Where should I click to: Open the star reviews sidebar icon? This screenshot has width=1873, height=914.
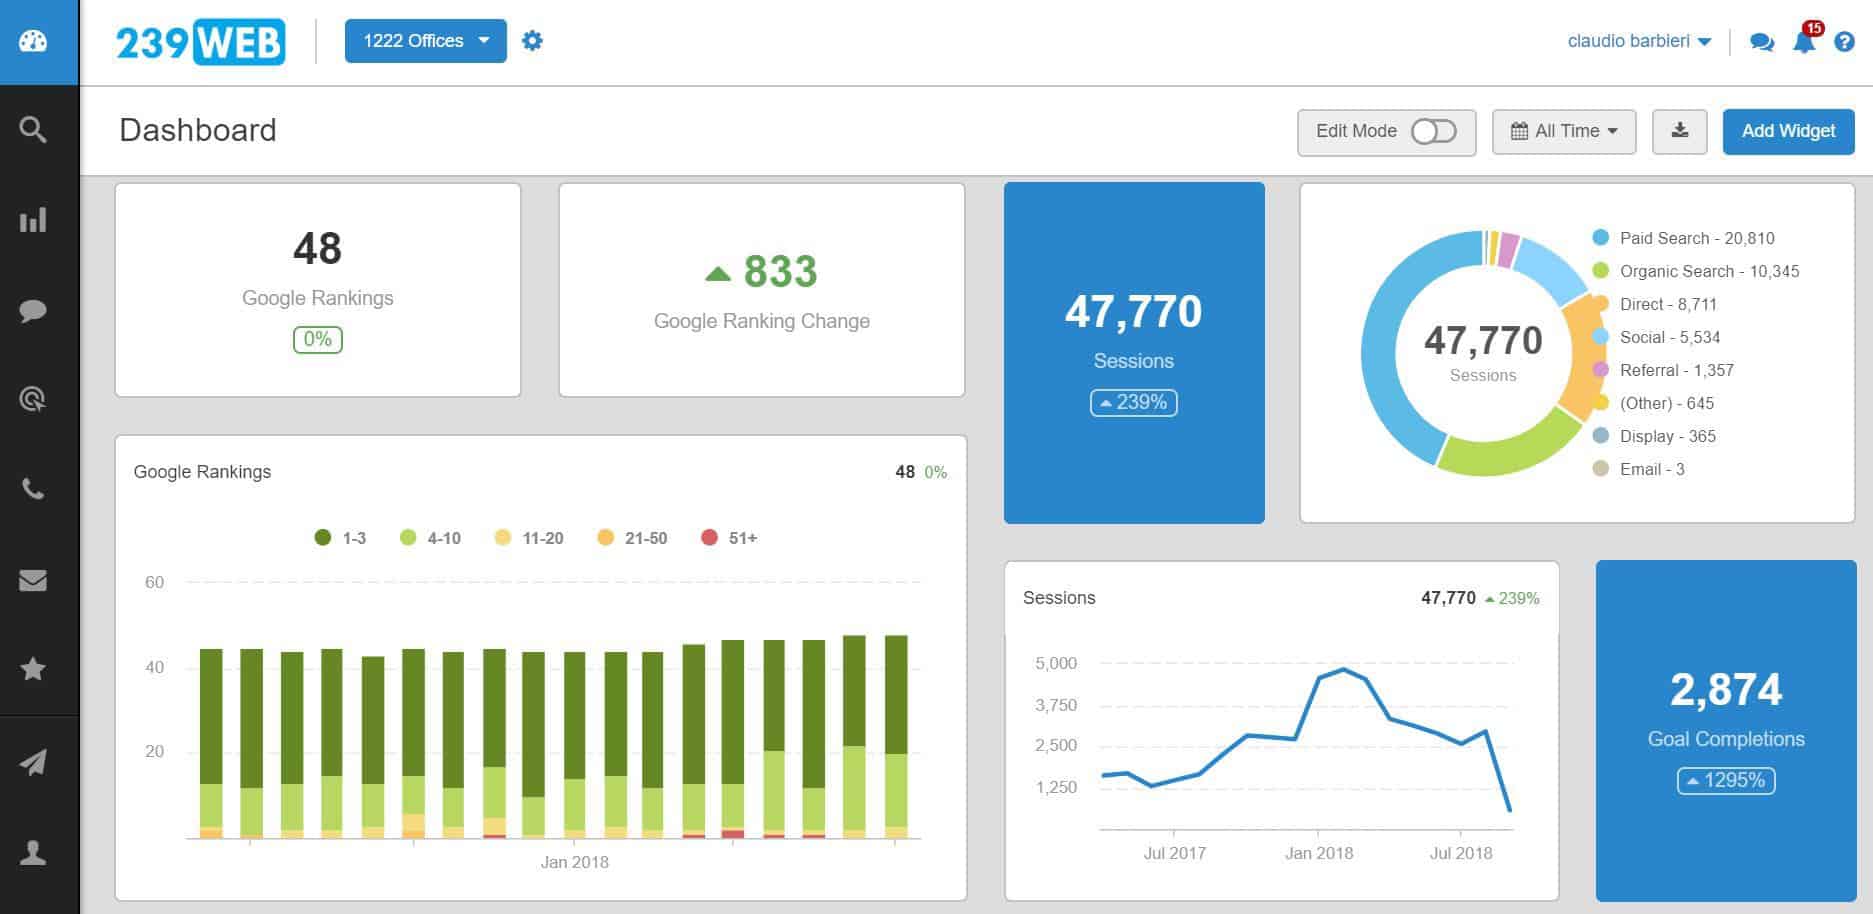coord(33,669)
